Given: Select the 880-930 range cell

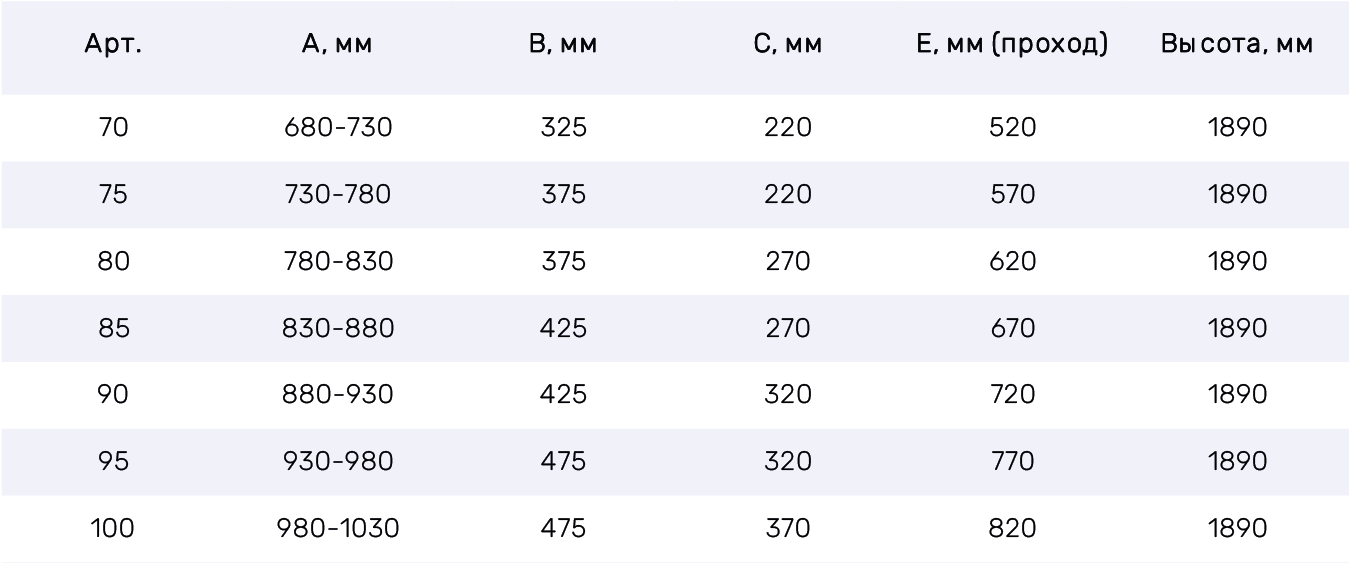Looking at the screenshot, I should [x=338, y=395].
